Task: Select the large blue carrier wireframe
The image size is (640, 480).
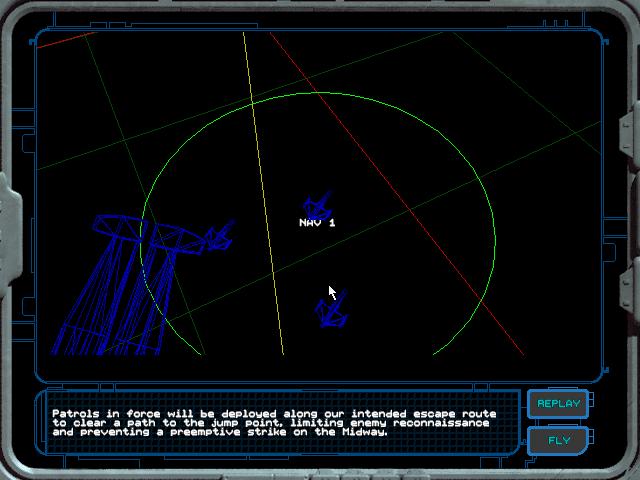Action: 129,284
